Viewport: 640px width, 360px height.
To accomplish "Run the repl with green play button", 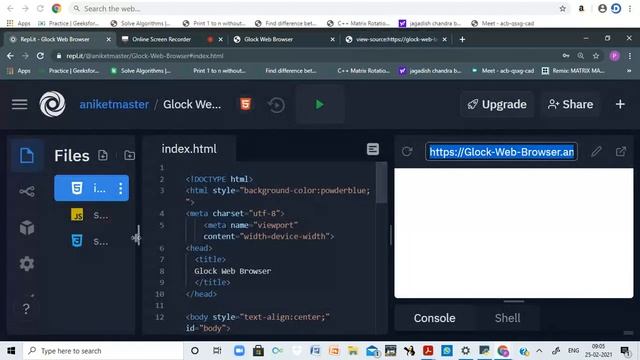I will pyautogui.click(x=320, y=105).
